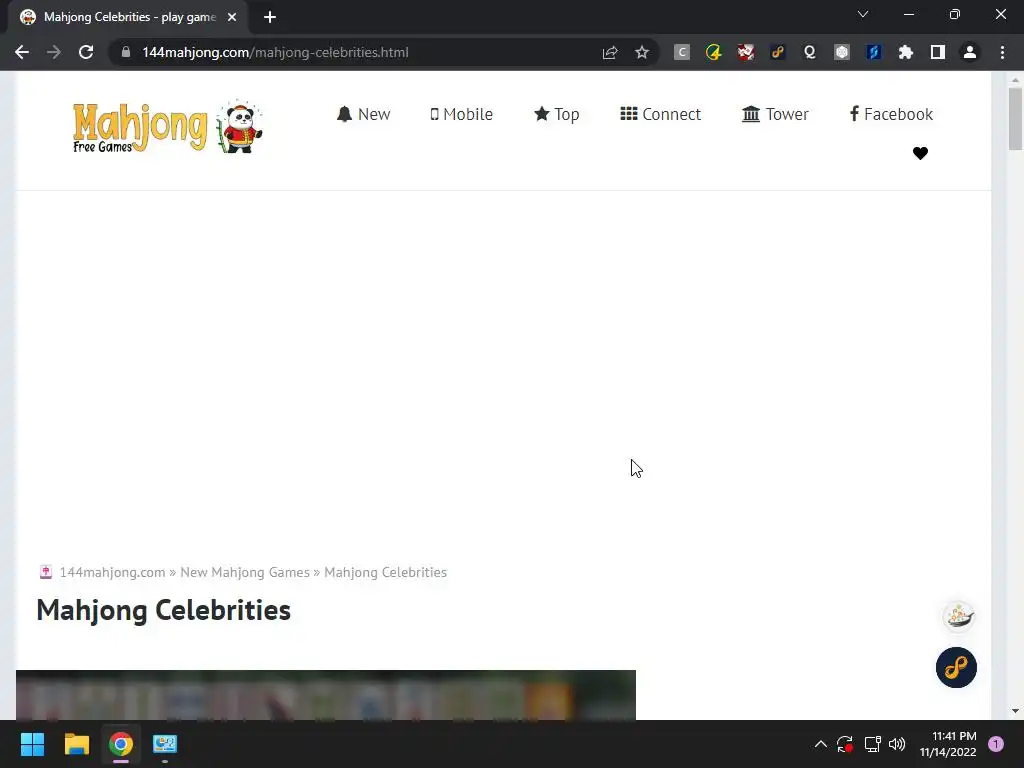The width and height of the screenshot is (1024, 768).
Task: Open the Tower games menu
Action: tap(775, 114)
